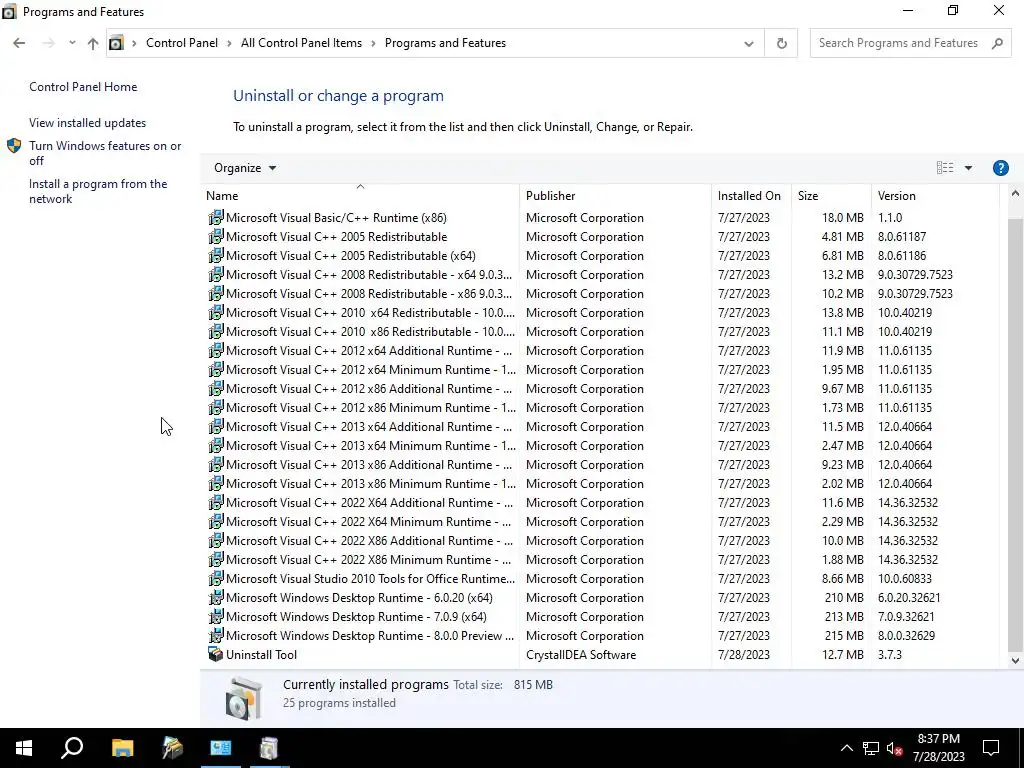Click the Visual C++ 2005 Redistributable (x64) icon
This screenshot has height=768, width=1024.
[216, 255]
